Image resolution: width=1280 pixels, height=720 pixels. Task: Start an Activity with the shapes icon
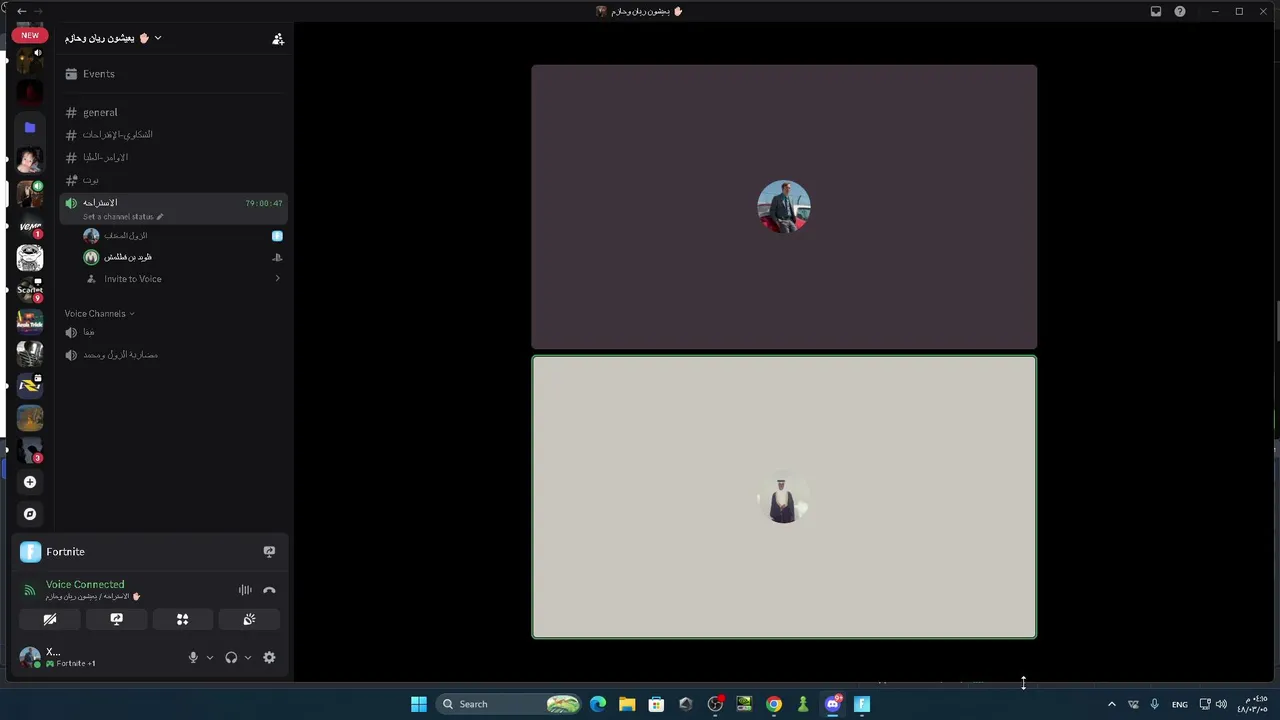[182, 619]
